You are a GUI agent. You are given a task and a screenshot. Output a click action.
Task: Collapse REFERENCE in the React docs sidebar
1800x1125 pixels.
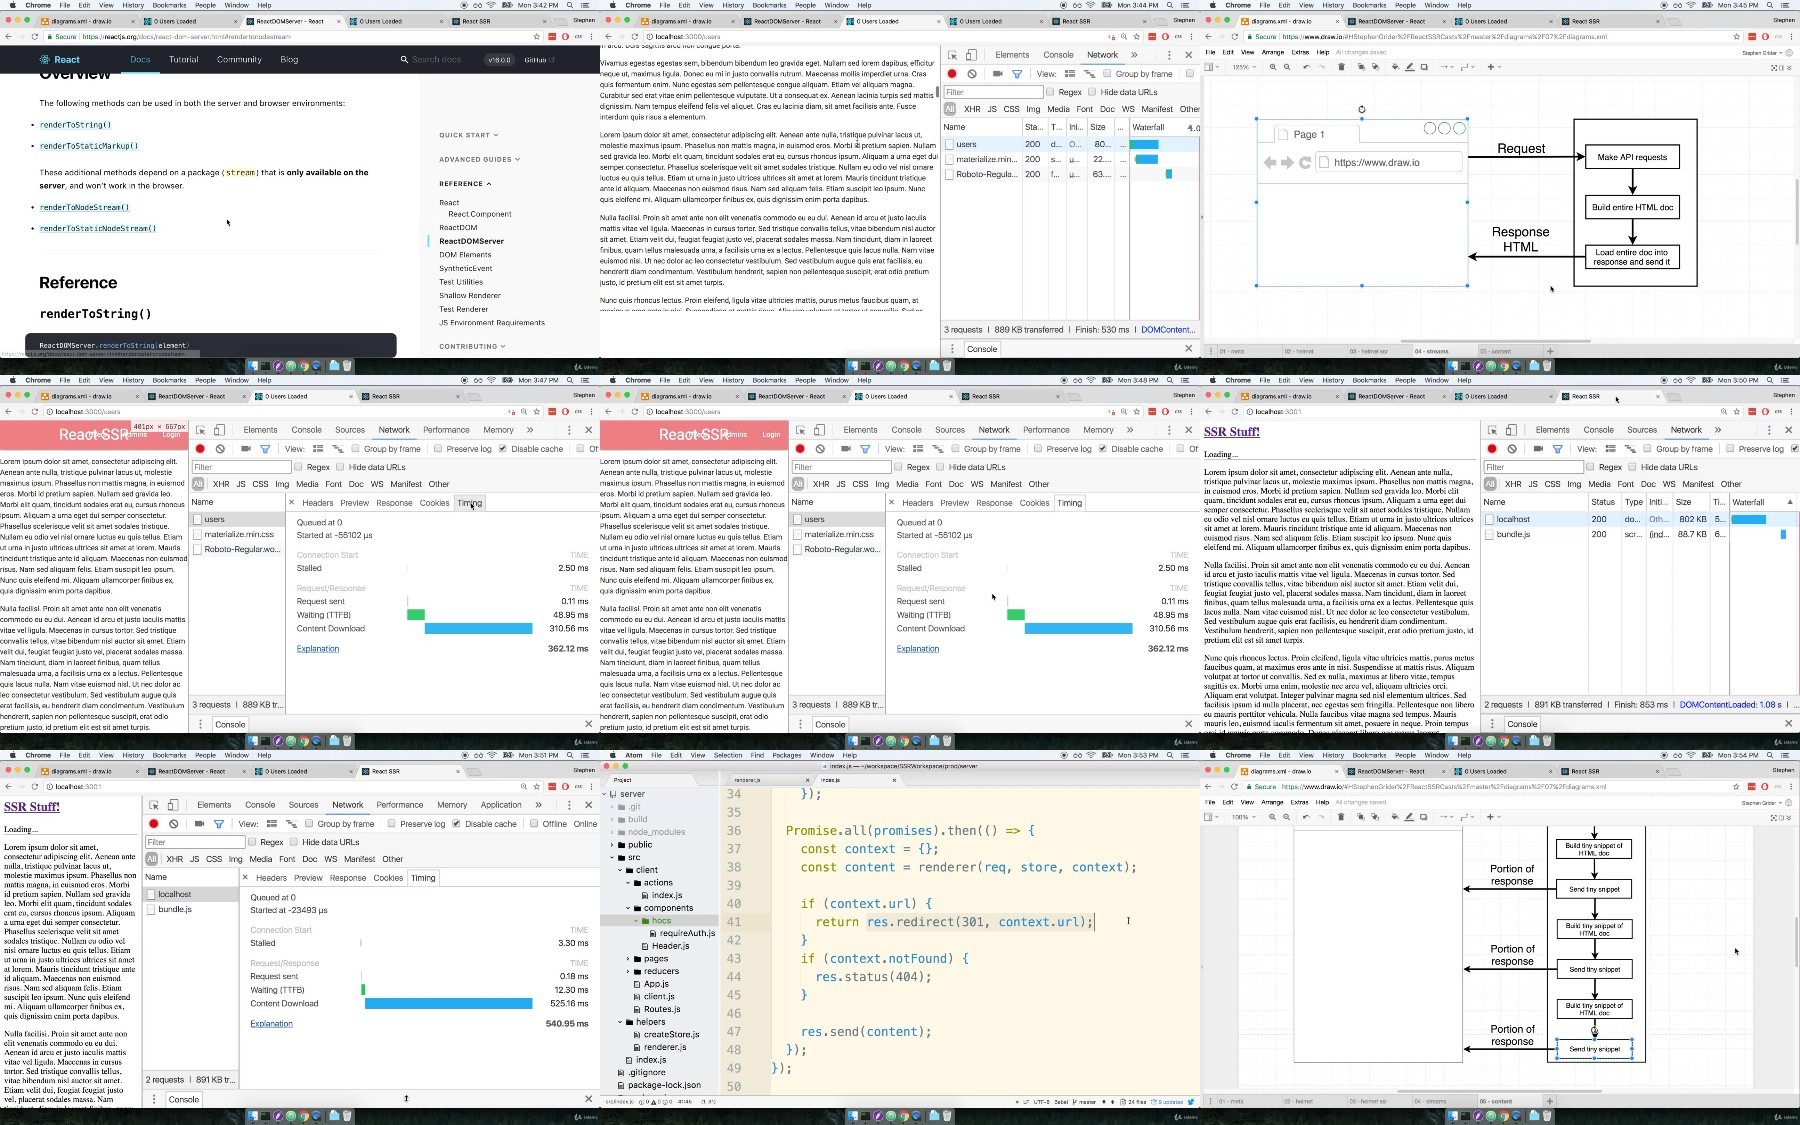(x=465, y=184)
